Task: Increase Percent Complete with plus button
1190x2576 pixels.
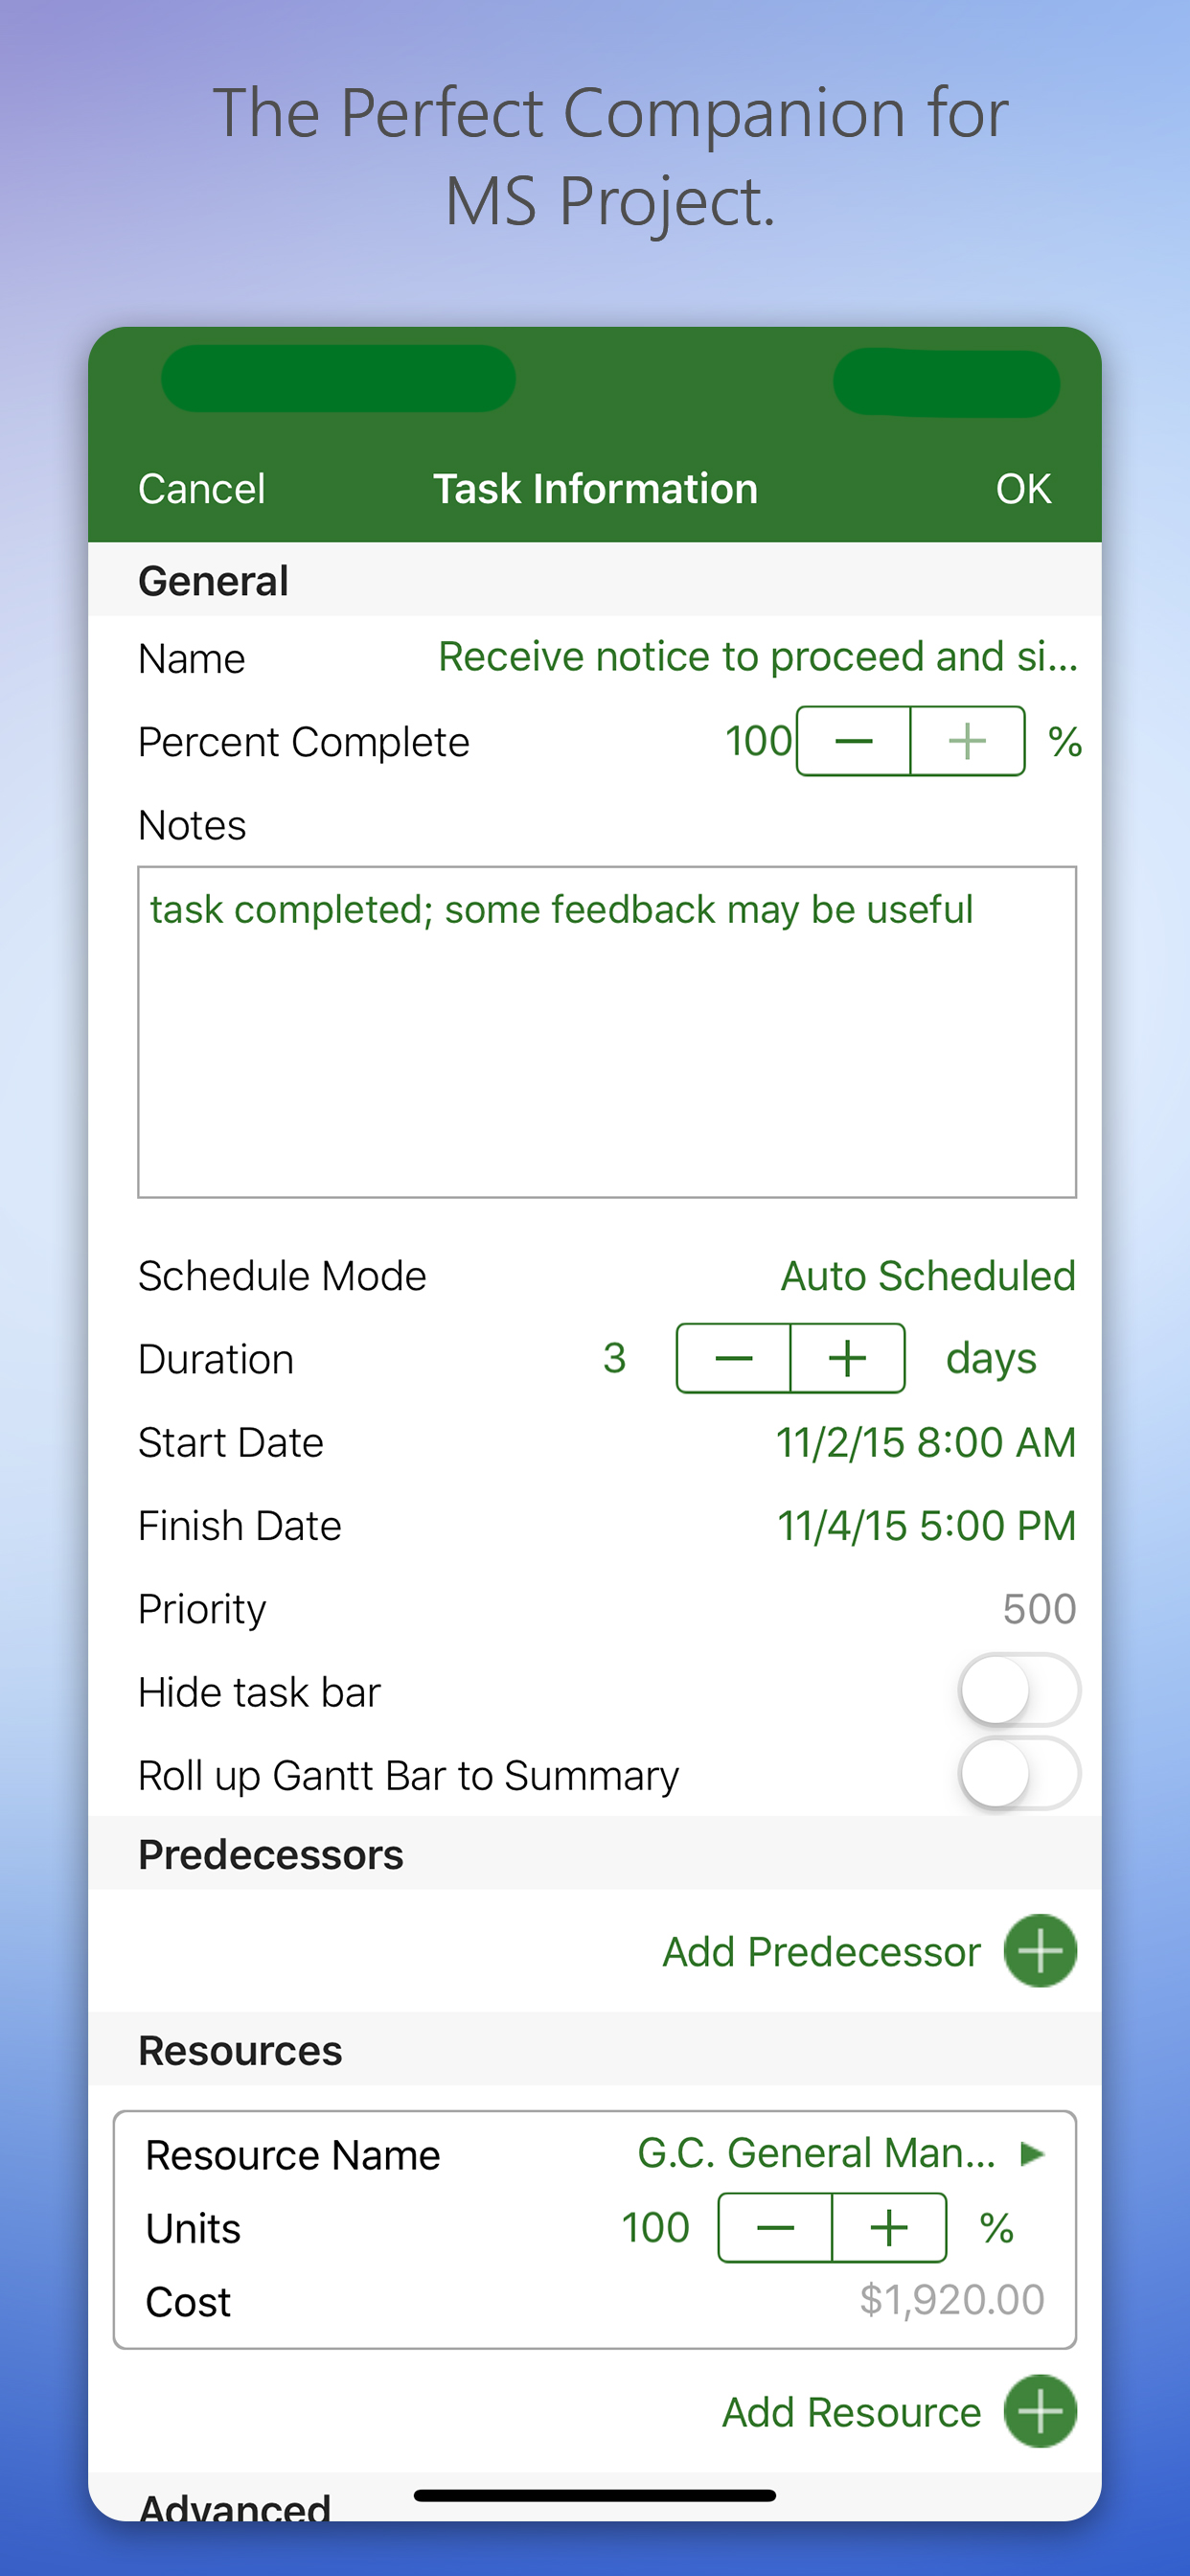Action: click(x=967, y=741)
